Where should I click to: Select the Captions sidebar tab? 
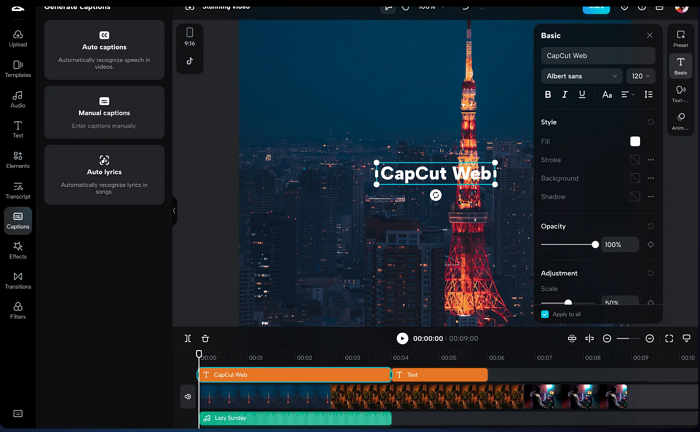click(18, 220)
